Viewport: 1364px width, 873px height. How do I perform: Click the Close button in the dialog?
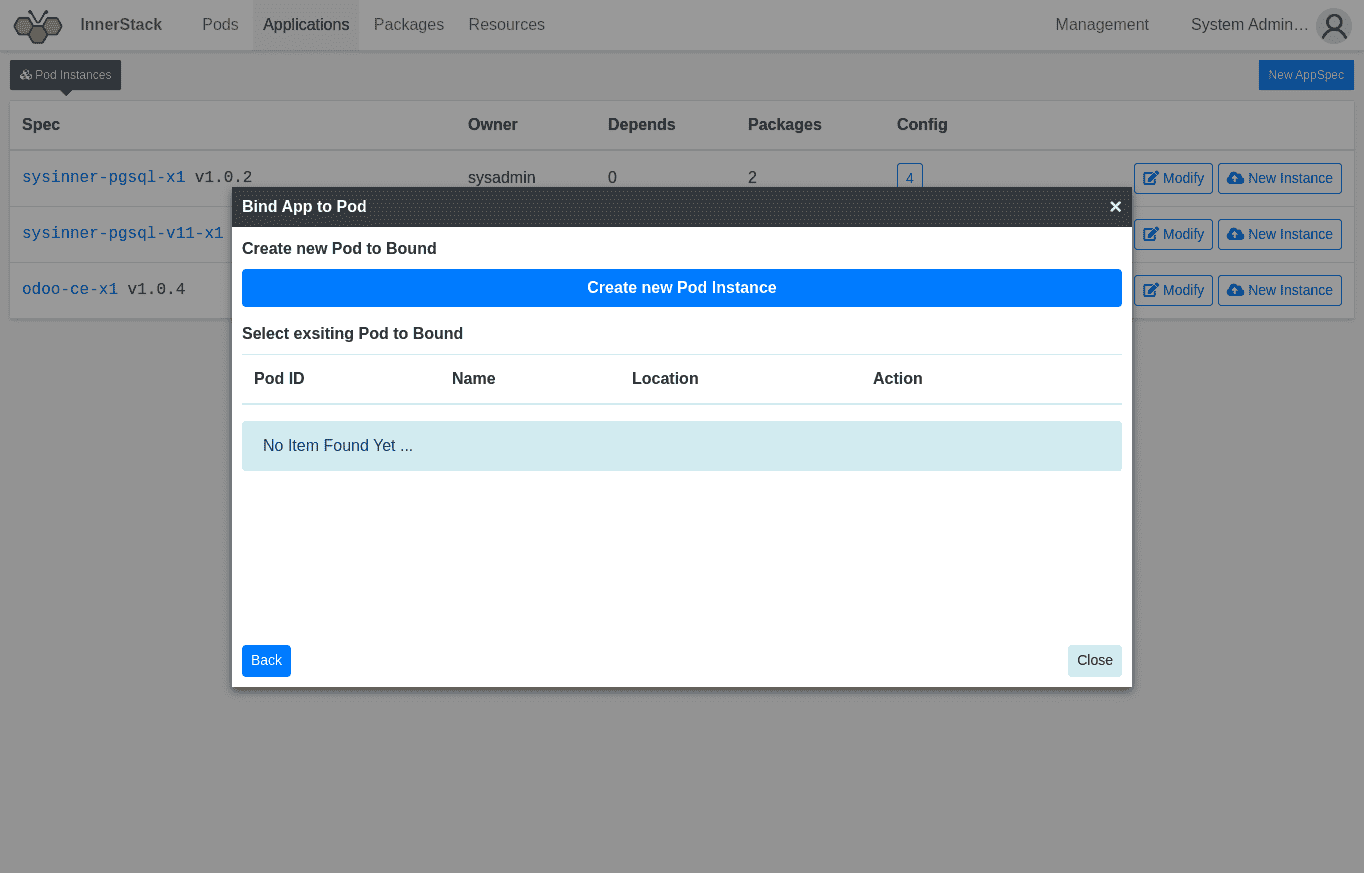1095,661
